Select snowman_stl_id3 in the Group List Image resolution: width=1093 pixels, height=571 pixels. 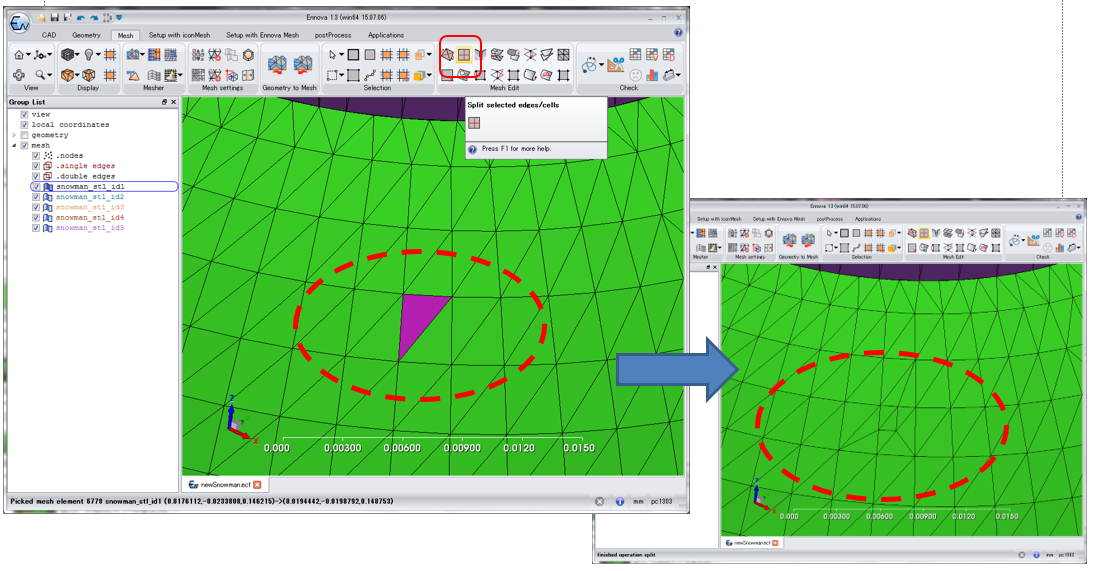[x=89, y=207]
